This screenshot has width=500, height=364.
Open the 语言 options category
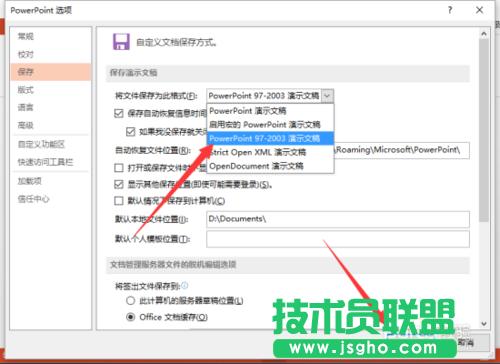click(x=26, y=107)
